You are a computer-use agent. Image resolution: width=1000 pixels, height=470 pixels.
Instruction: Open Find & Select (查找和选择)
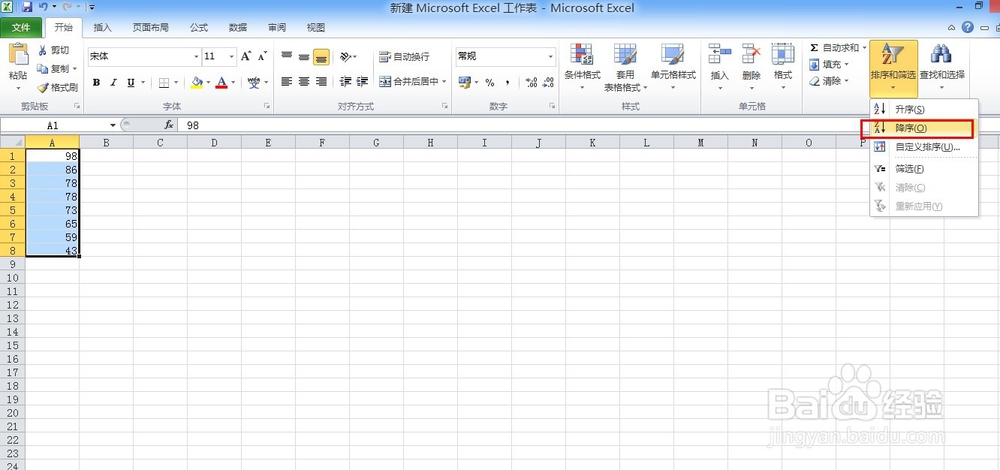942,68
